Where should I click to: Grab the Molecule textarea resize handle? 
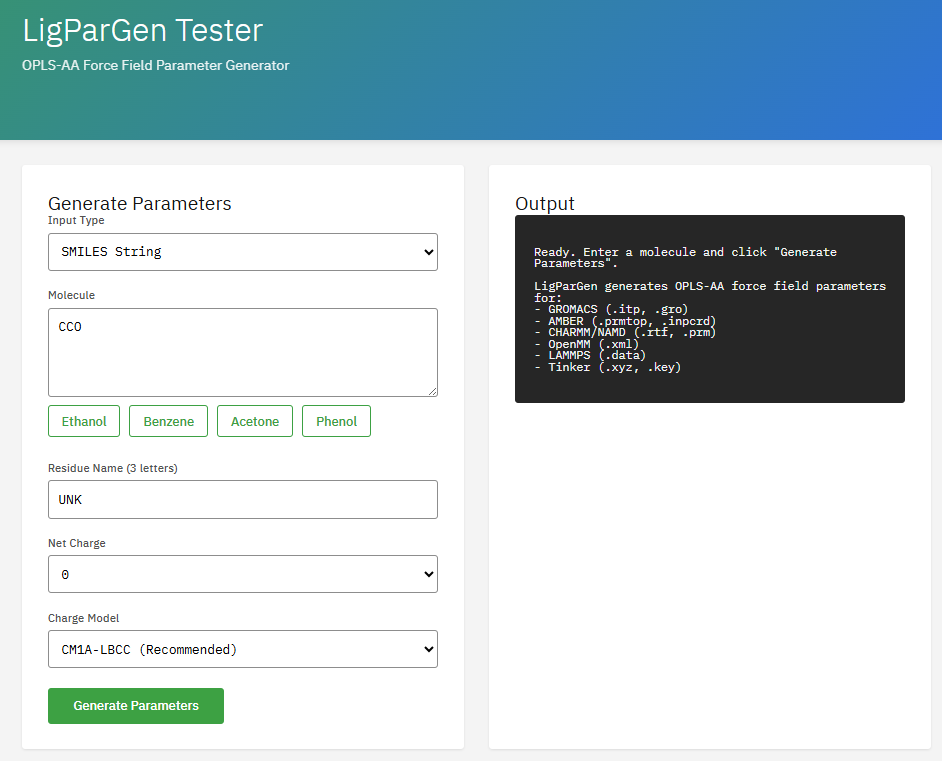pos(432,391)
